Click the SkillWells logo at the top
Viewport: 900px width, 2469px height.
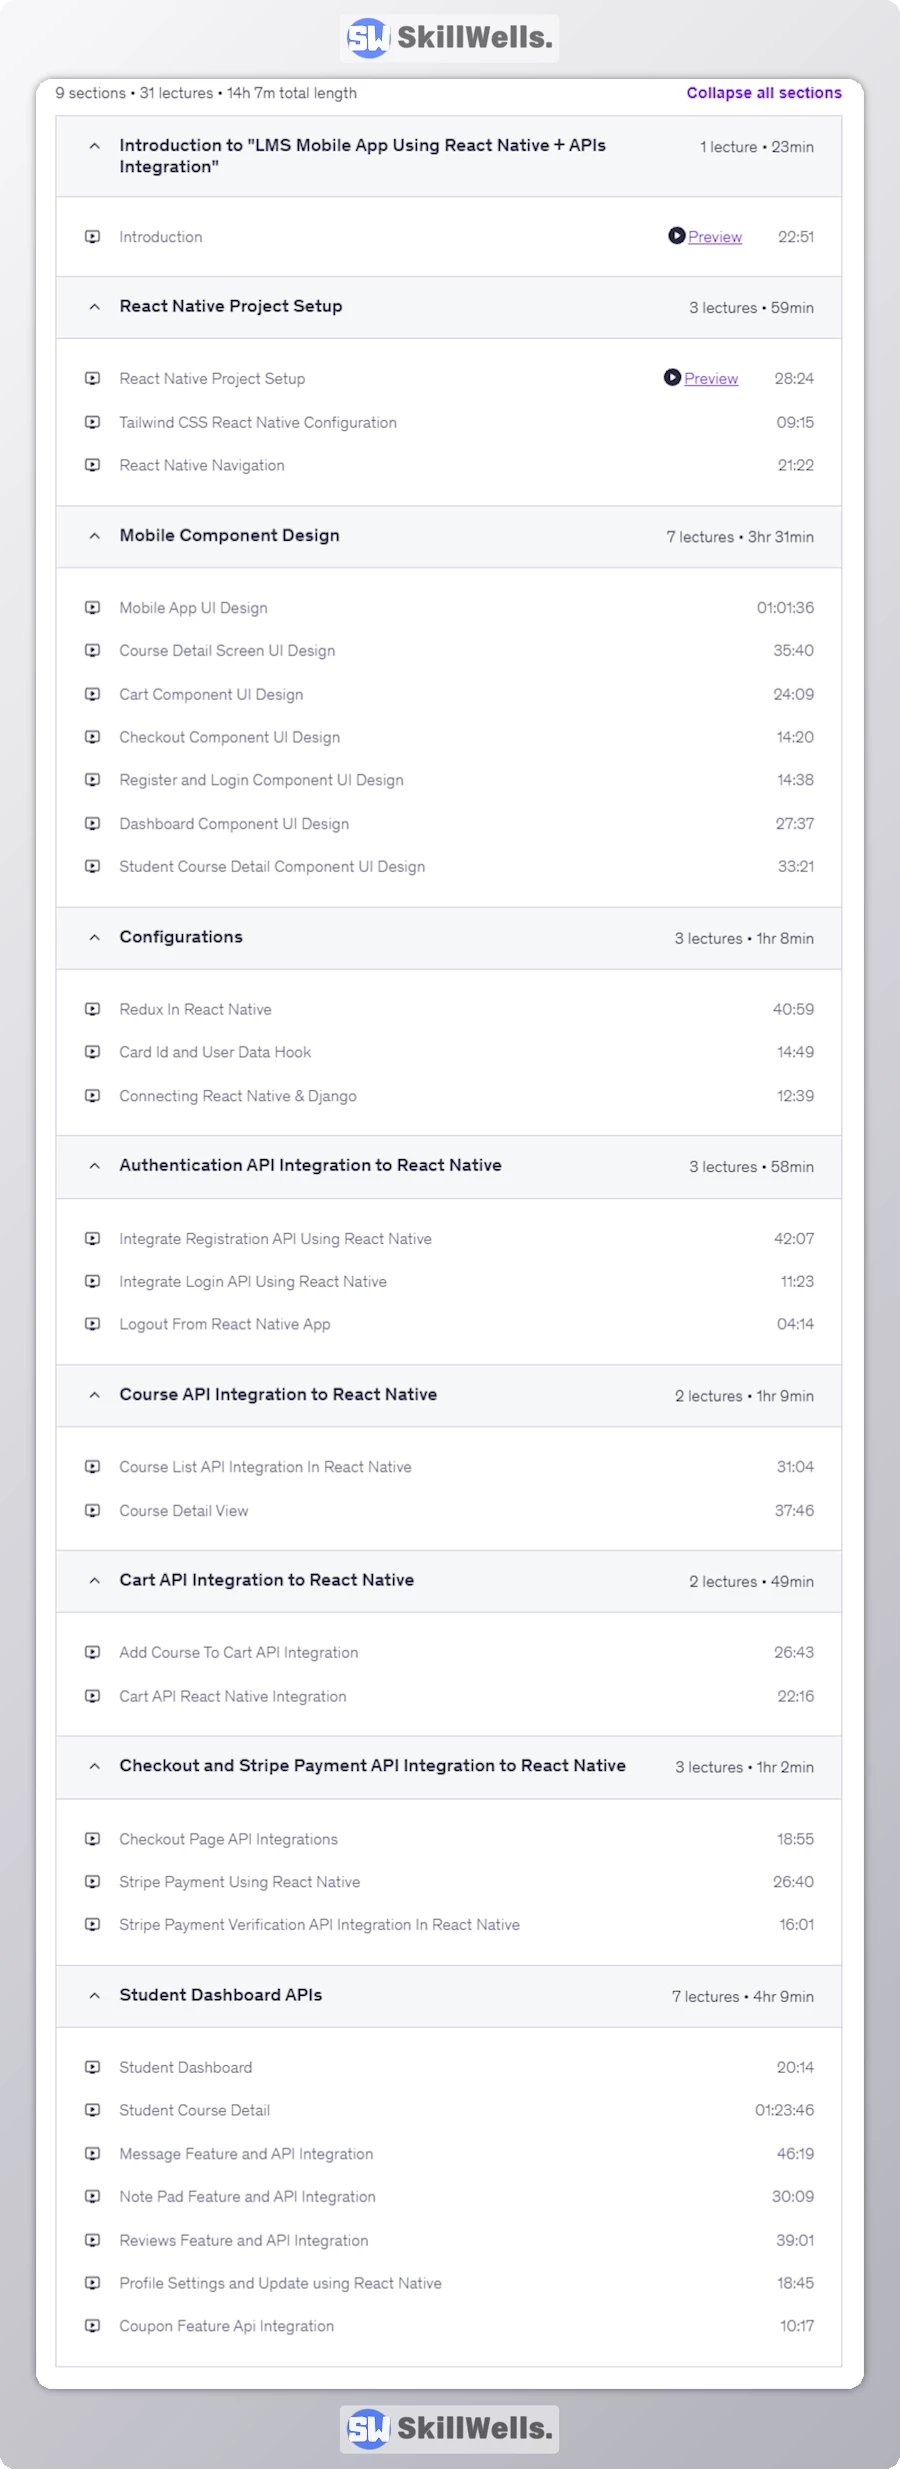click(448, 37)
